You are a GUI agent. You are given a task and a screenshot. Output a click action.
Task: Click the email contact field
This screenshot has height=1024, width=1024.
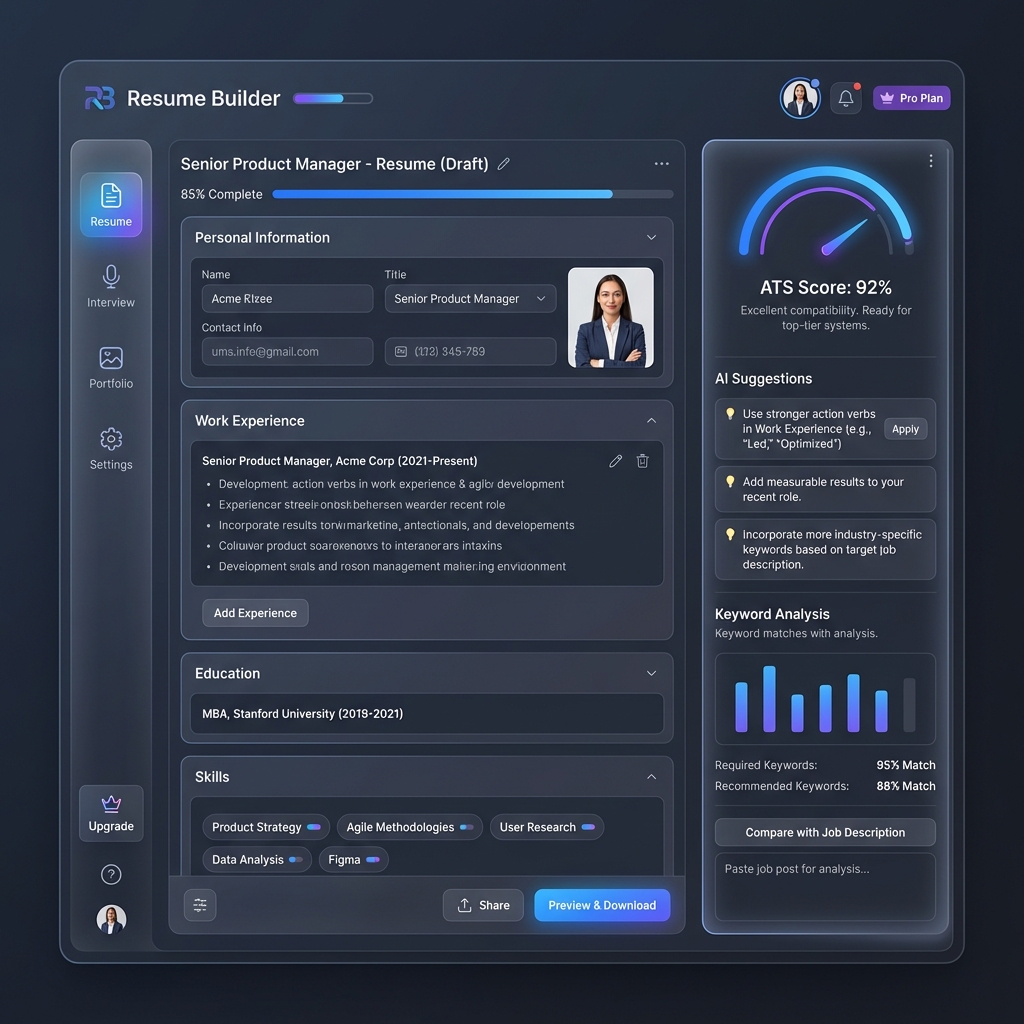click(x=287, y=351)
